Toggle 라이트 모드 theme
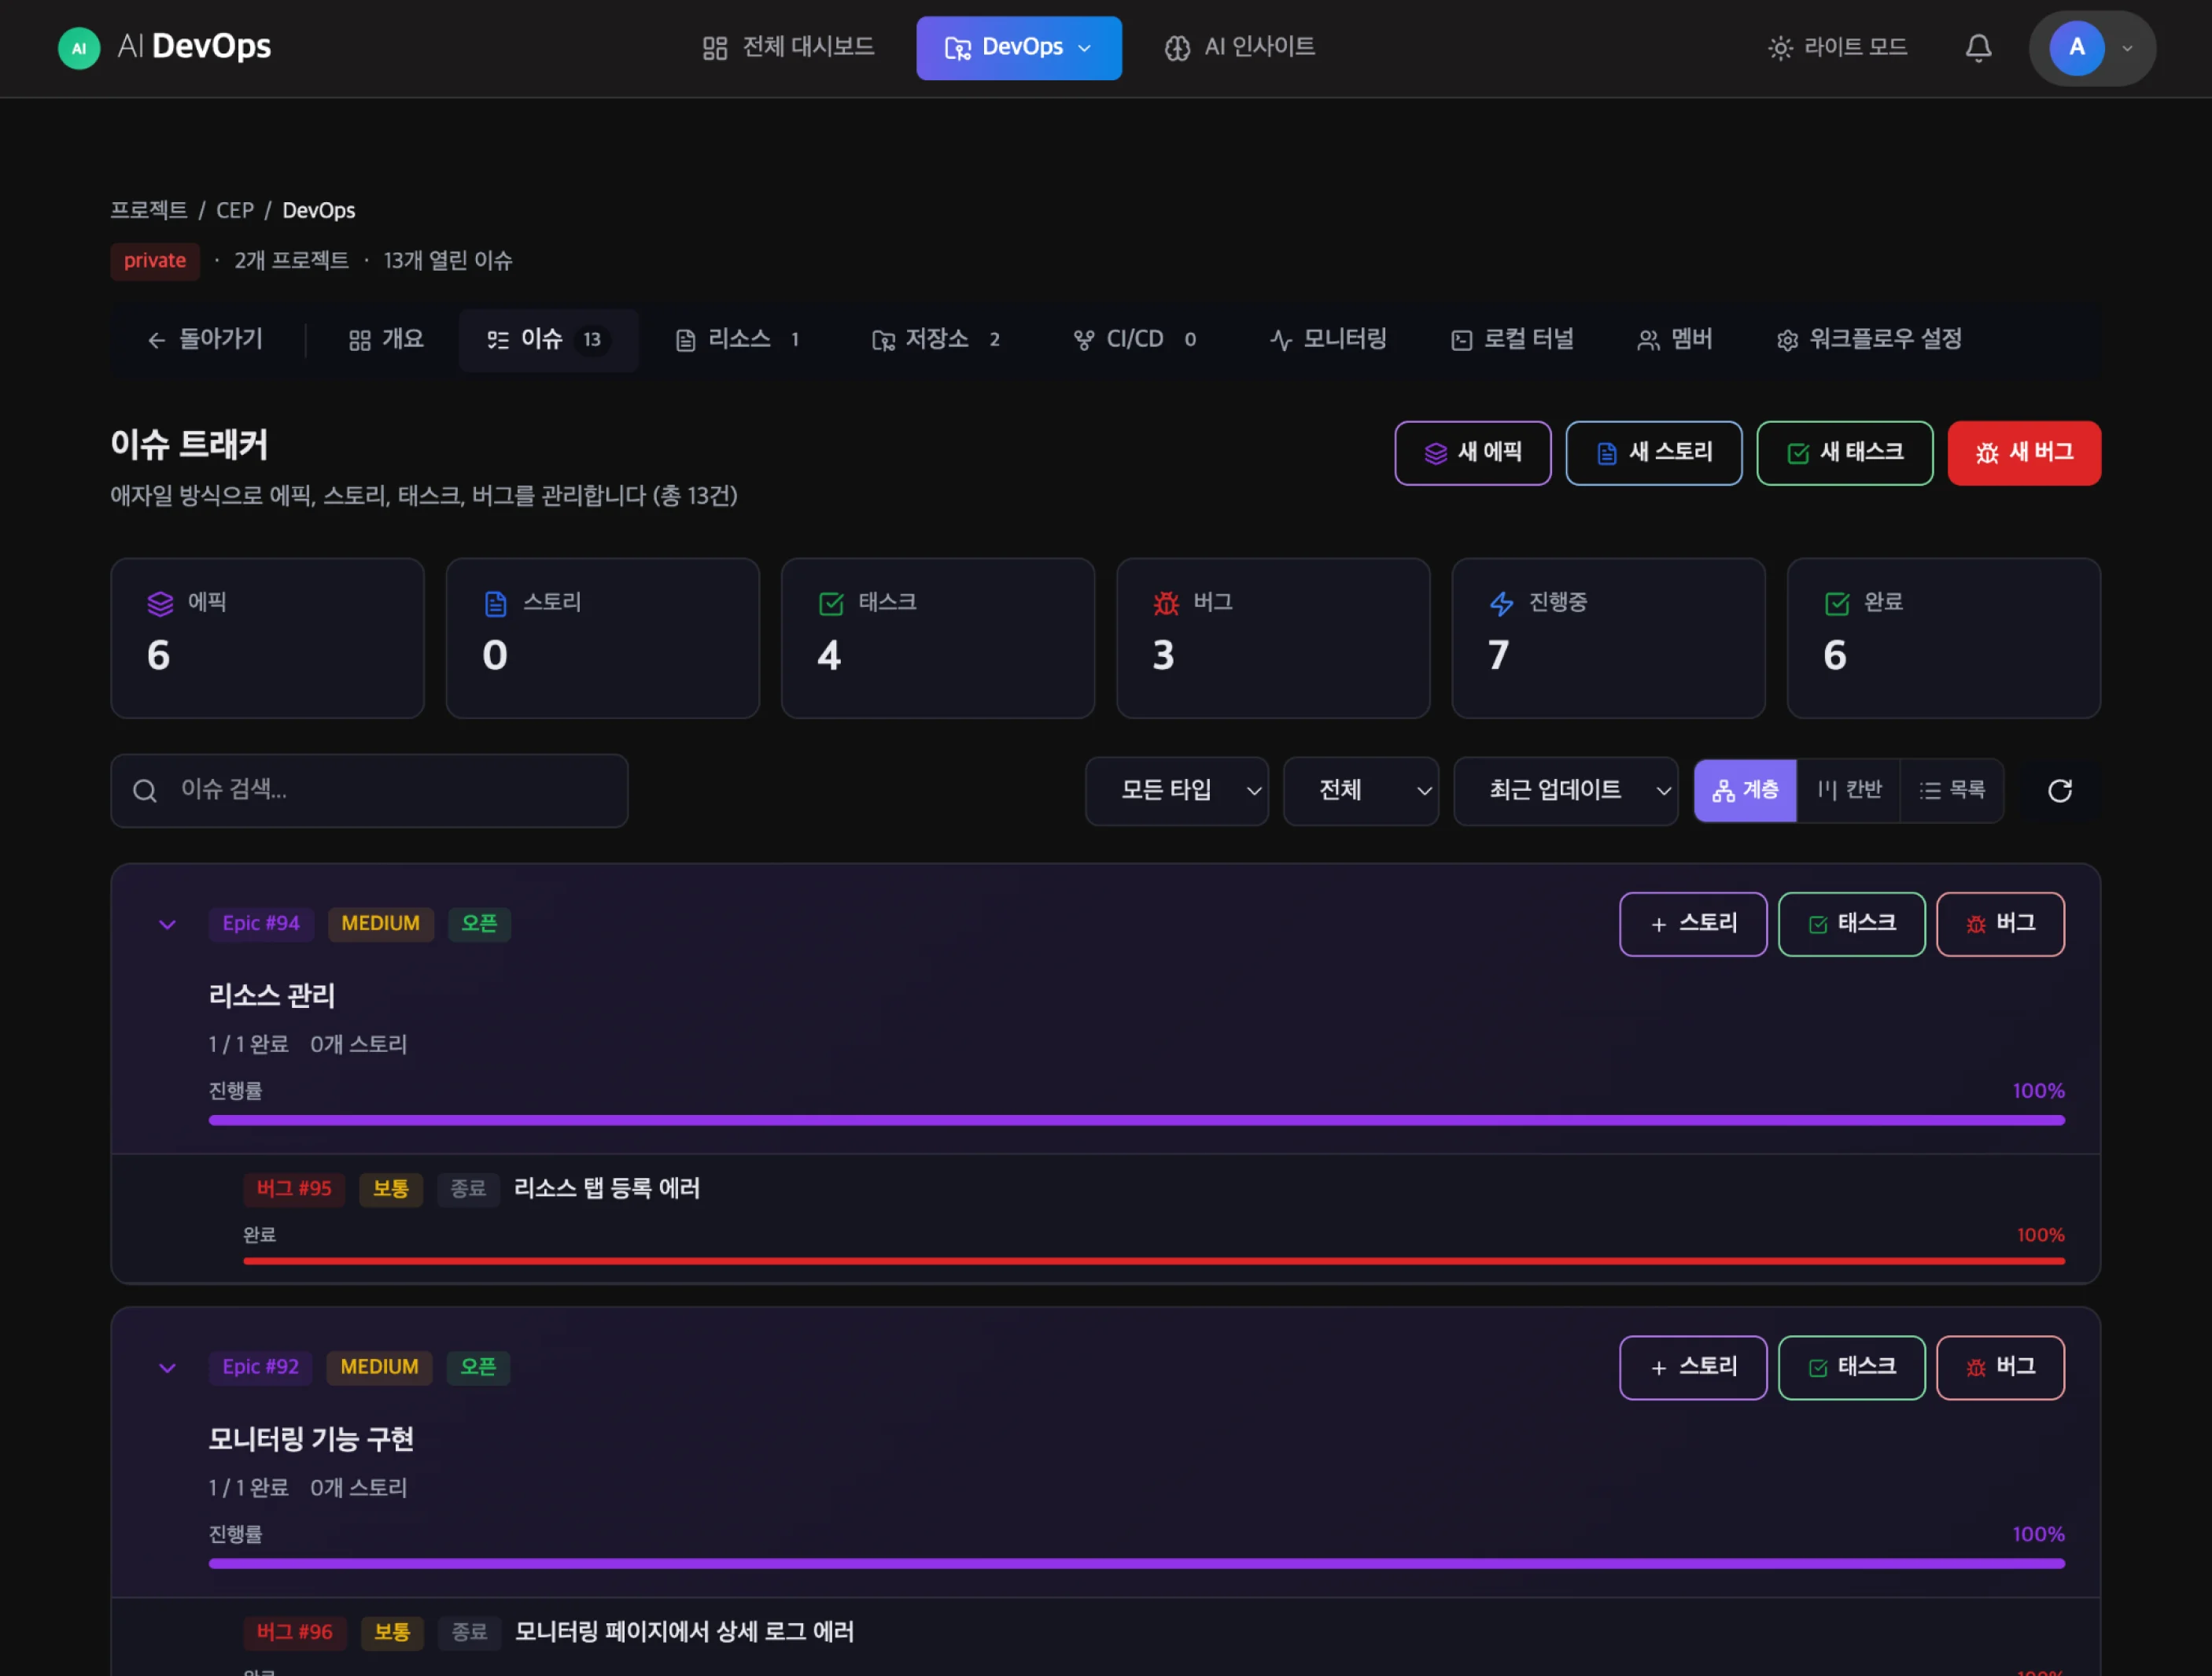This screenshot has width=2212, height=1676. [x=1838, y=48]
